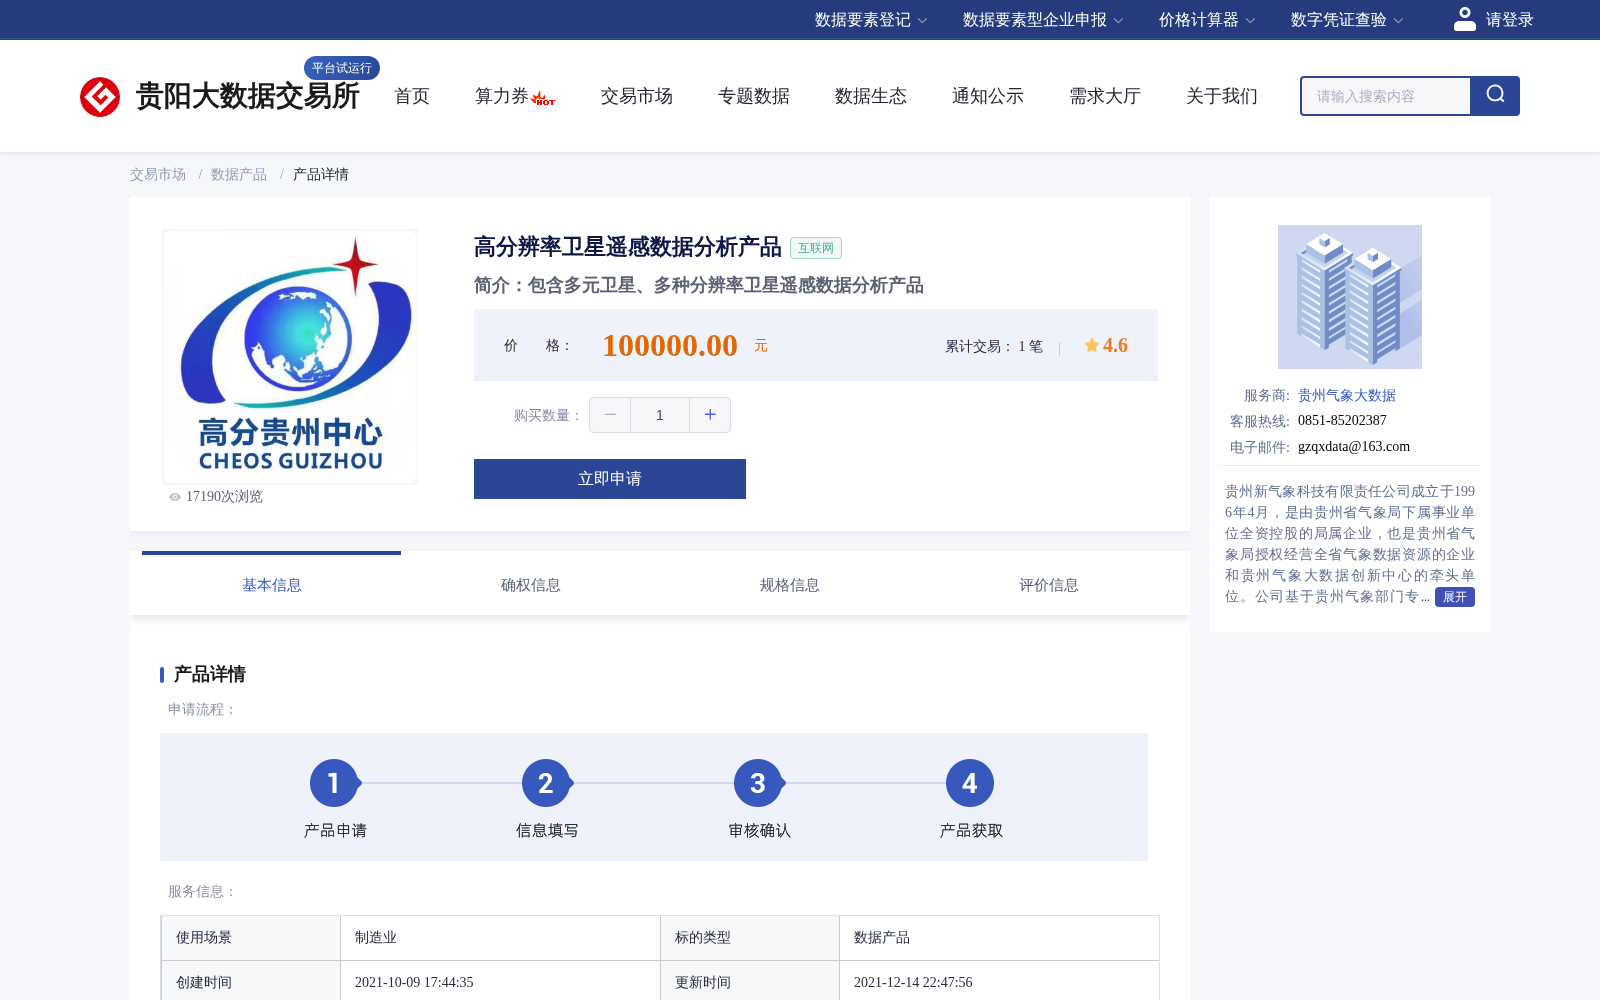Switch to the 确权信息 tab
This screenshot has height=1000, width=1600.
click(x=530, y=585)
